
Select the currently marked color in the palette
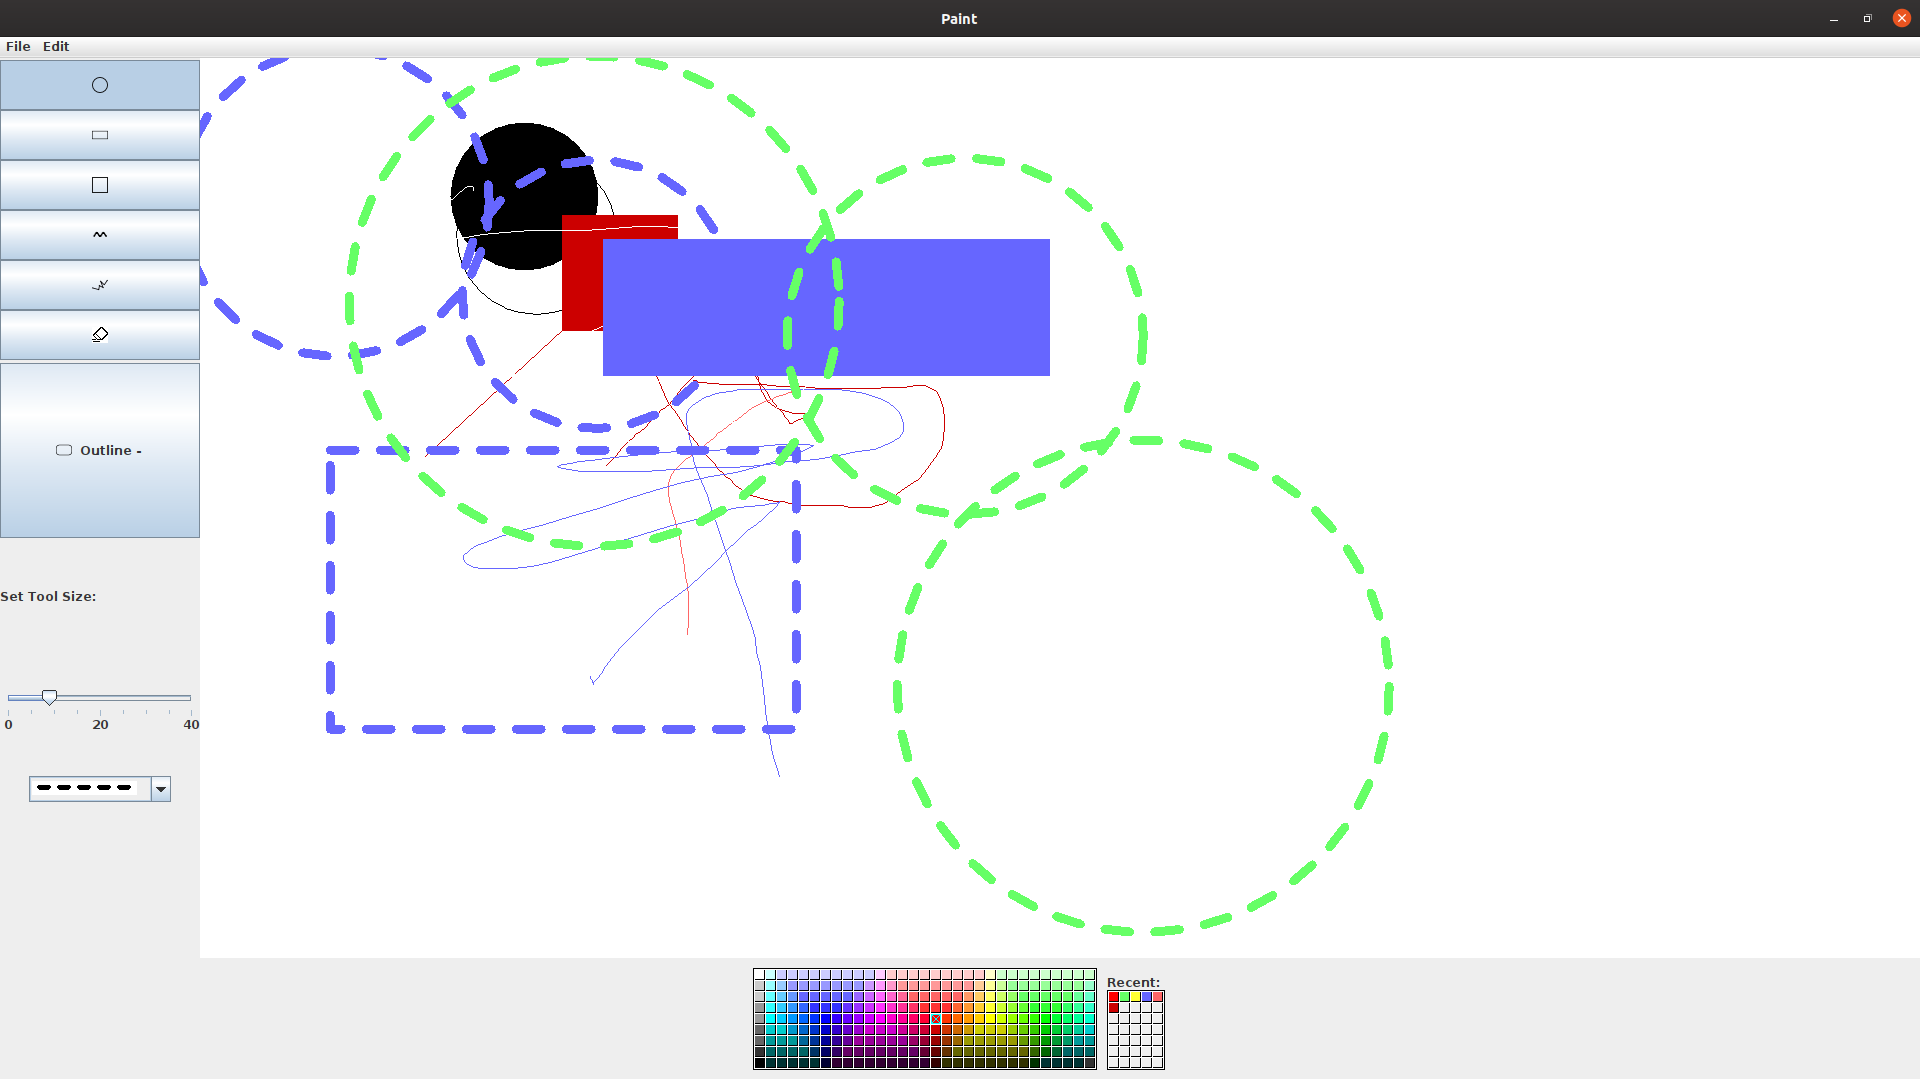point(935,1018)
